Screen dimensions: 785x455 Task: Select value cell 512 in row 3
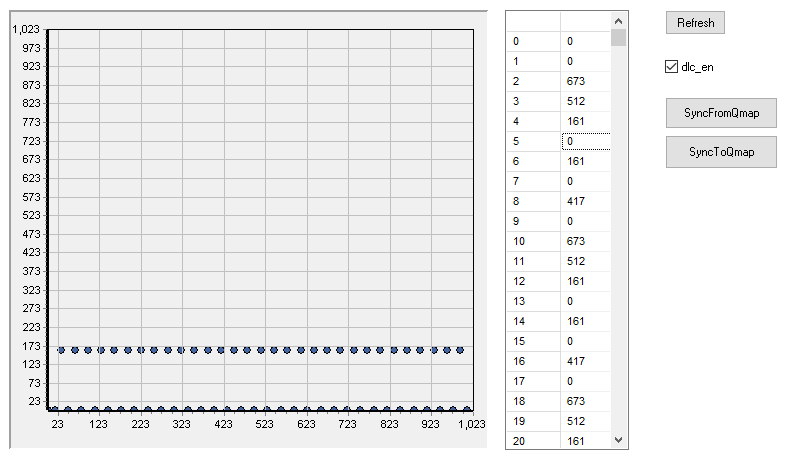tap(586, 101)
